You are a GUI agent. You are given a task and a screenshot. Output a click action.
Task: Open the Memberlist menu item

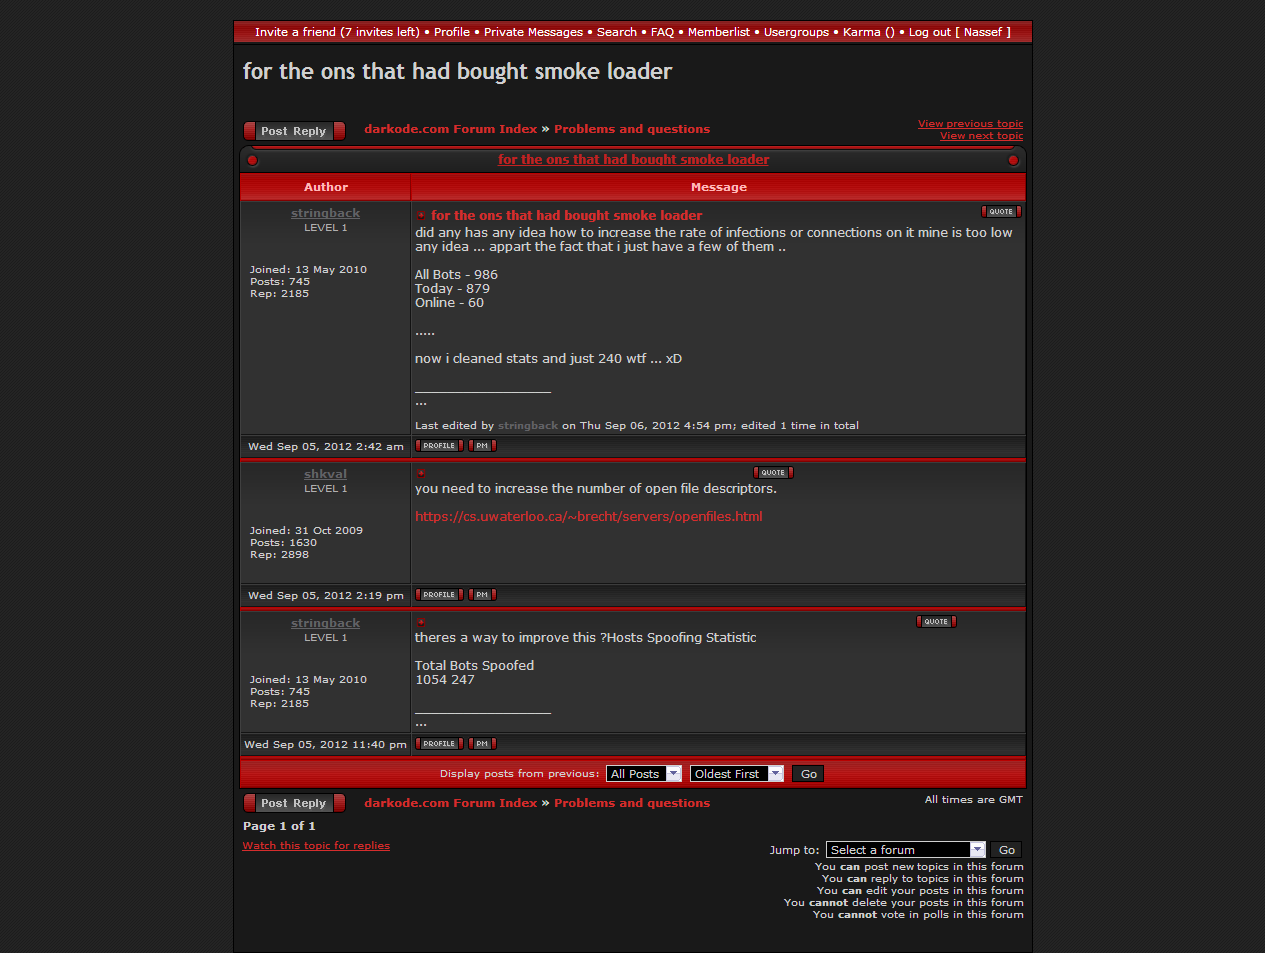click(x=718, y=32)
